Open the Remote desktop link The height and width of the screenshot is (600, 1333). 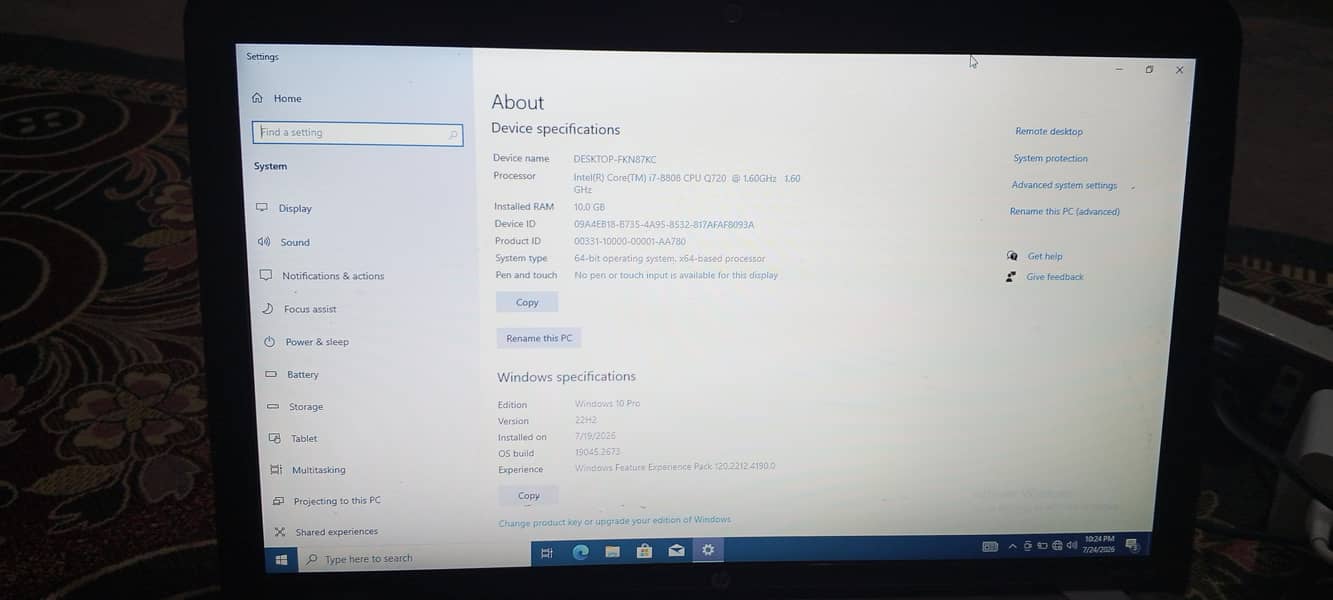click(x=1049, y=131)
